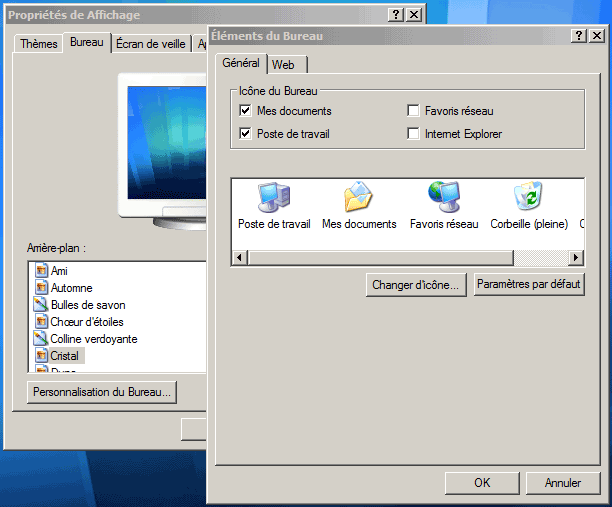Click the Changer d'icône... button
612x507 pixels.
coord(416,285)
